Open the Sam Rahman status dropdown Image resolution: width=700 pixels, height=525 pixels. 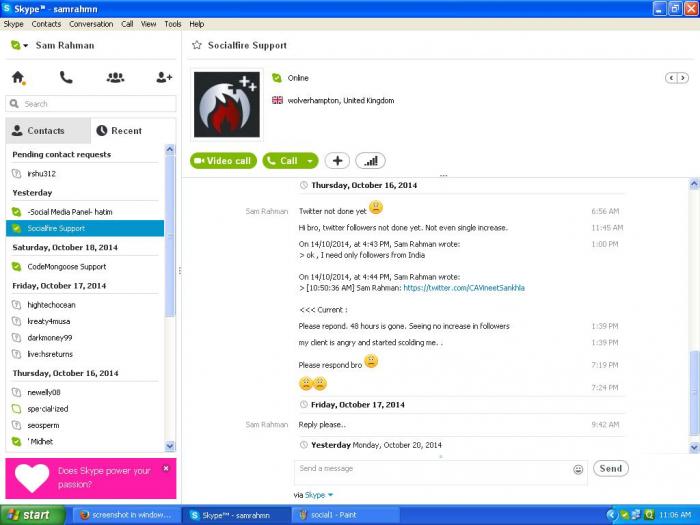click(x=25, y=46)
